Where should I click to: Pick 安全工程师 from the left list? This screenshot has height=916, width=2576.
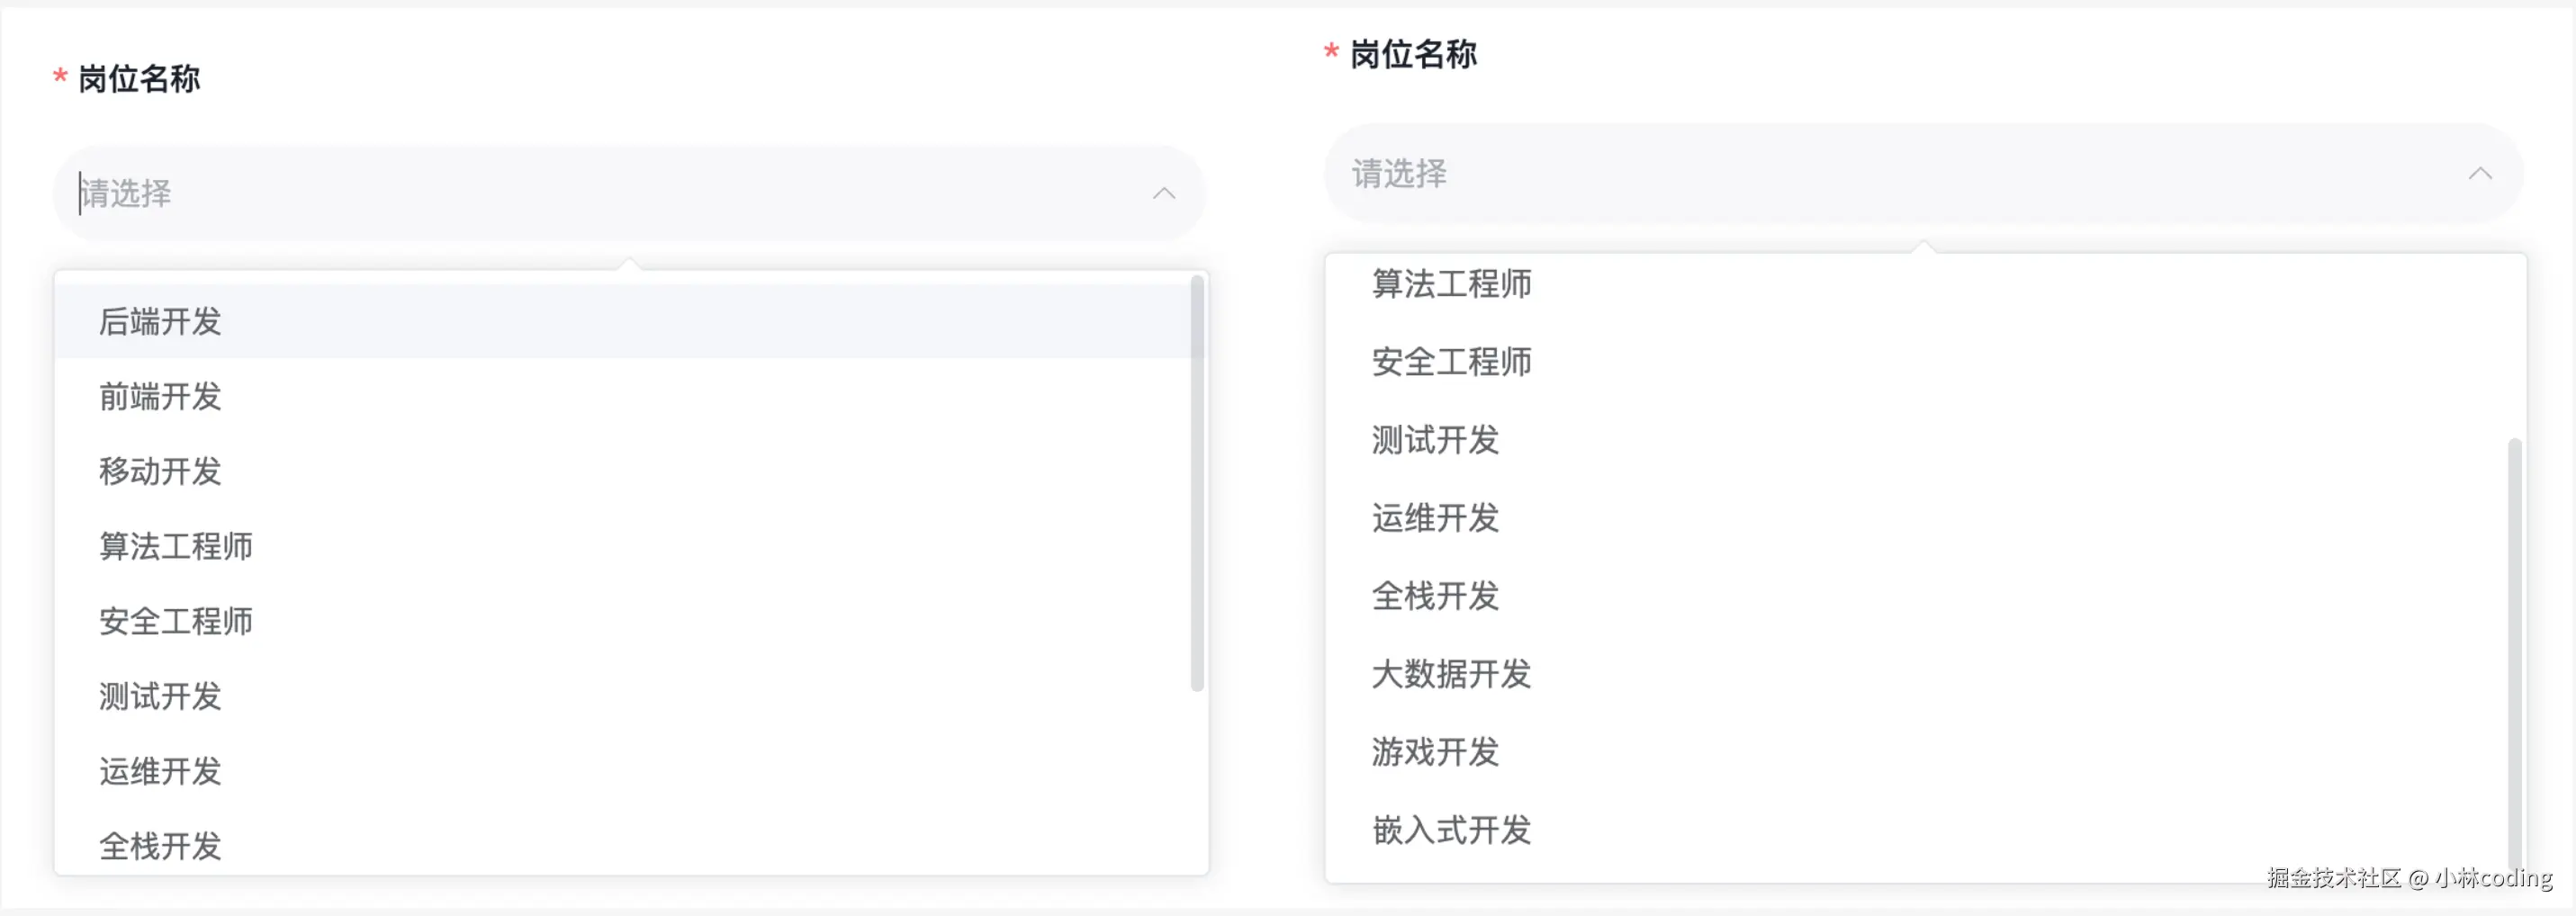[x=176, y=621]
